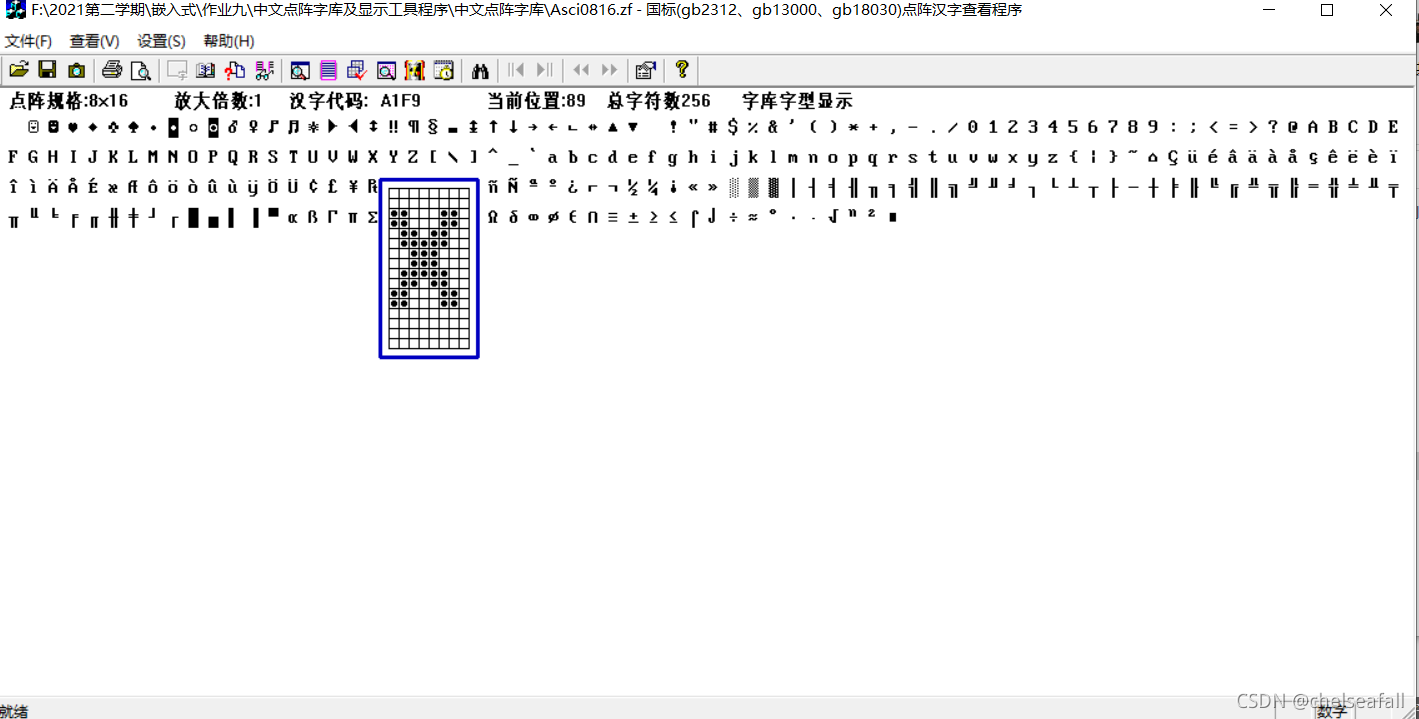Click the properties dialog toolbar icon

pos(645,70)
